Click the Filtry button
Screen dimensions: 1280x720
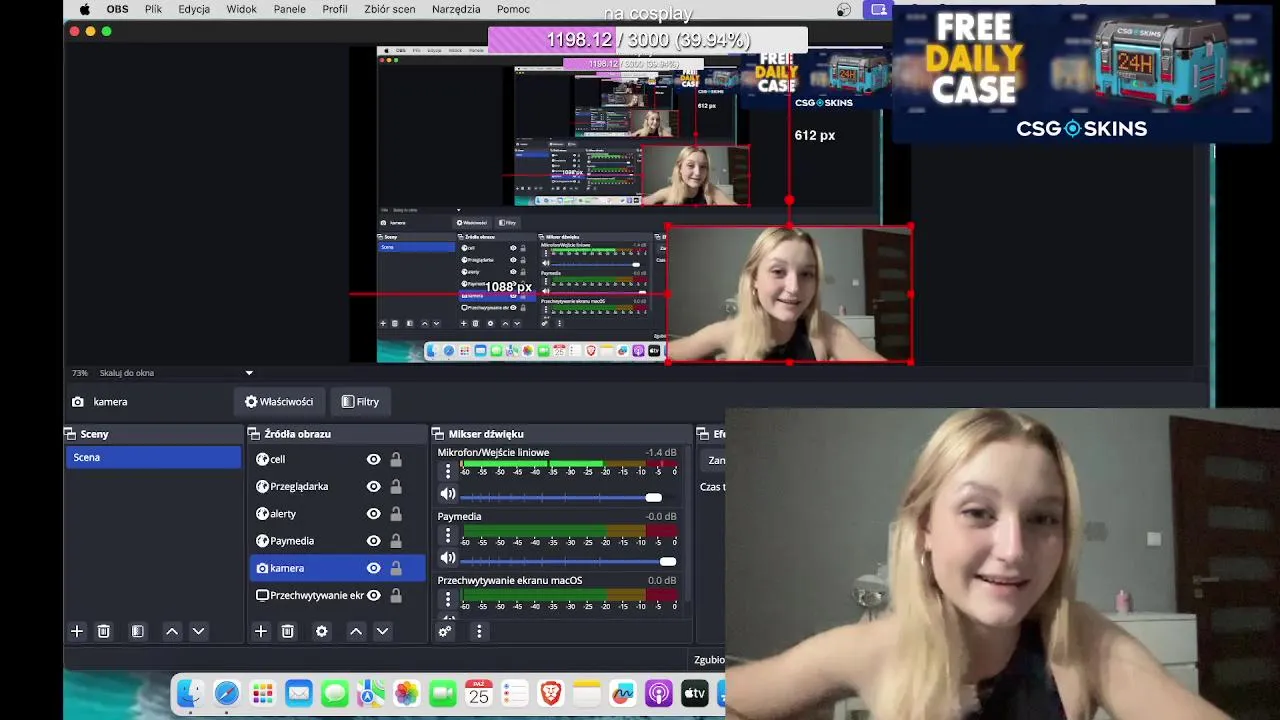pyautogui.click(x=360, y=402)
